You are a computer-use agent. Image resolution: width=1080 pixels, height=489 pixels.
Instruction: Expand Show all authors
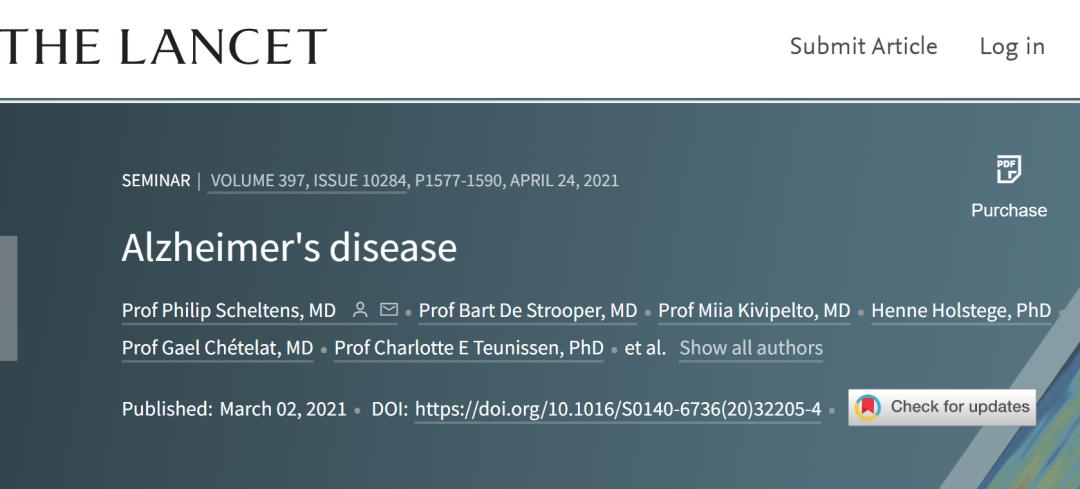751,348
